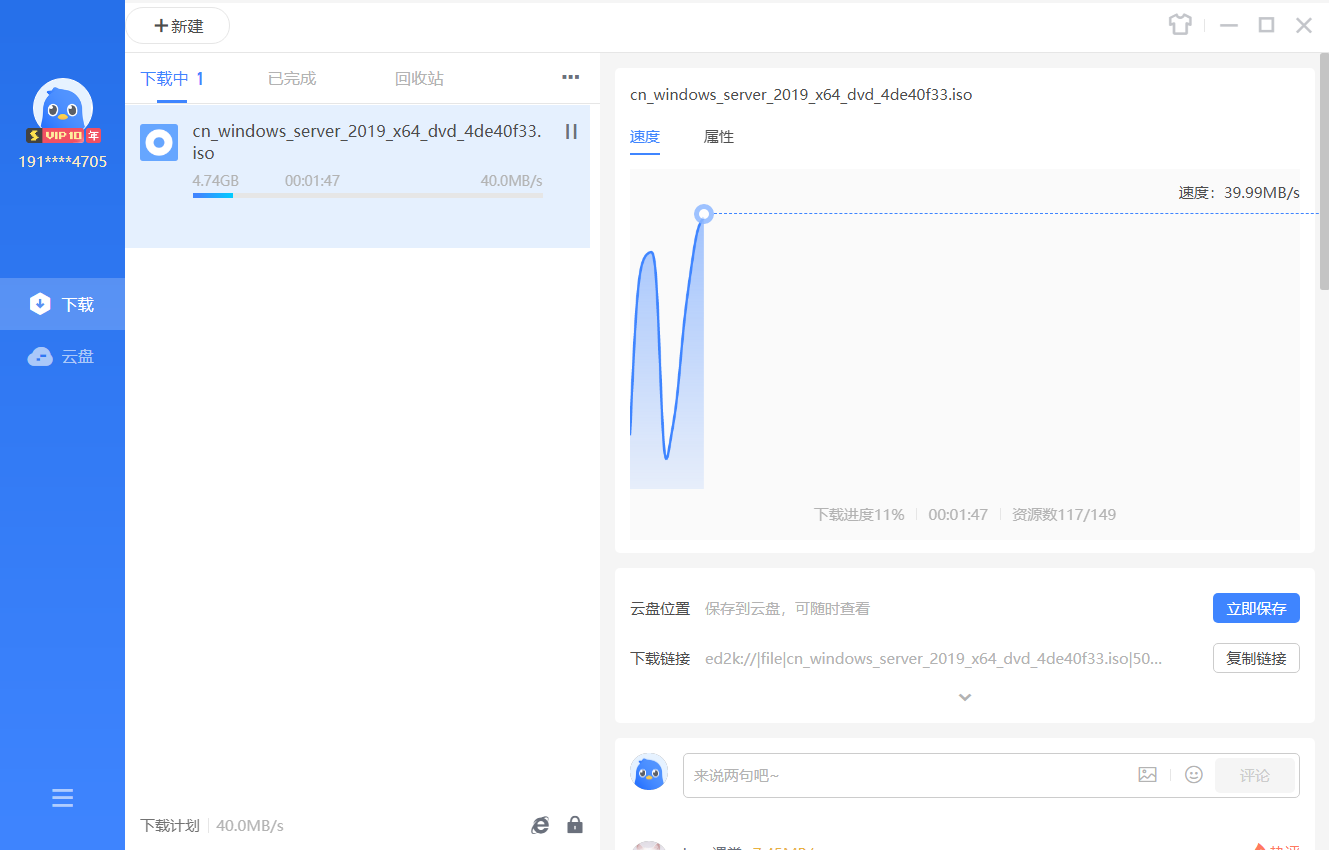Click the 速度：39.99MB/s label
Screen dimensions: 1329x850
1239,193
